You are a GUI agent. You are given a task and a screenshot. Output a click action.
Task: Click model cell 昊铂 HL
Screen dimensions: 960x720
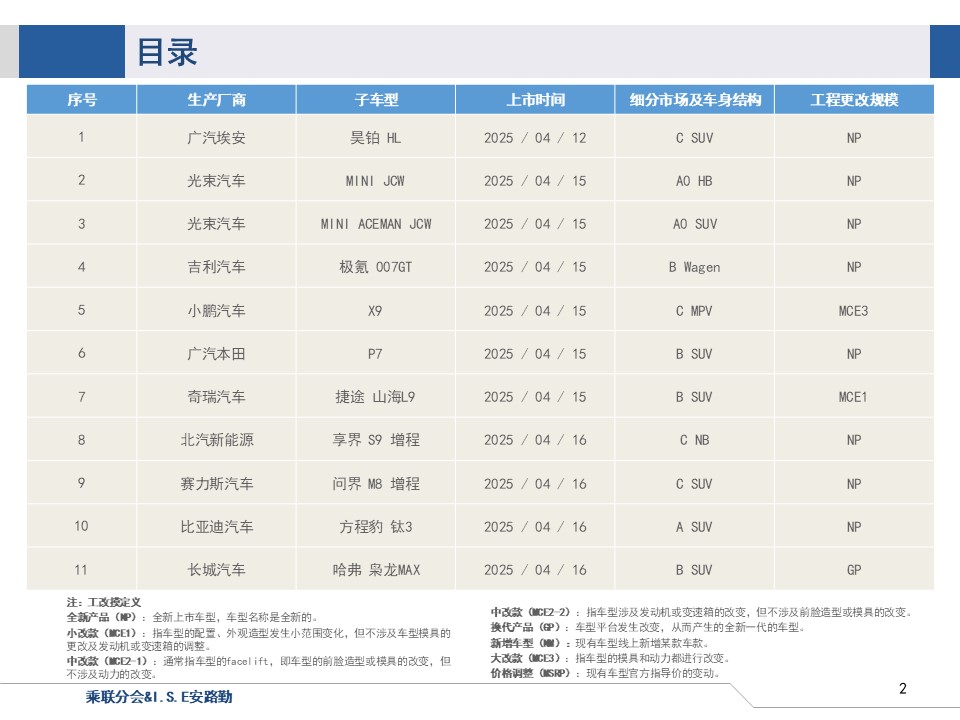tap(375, 138)
